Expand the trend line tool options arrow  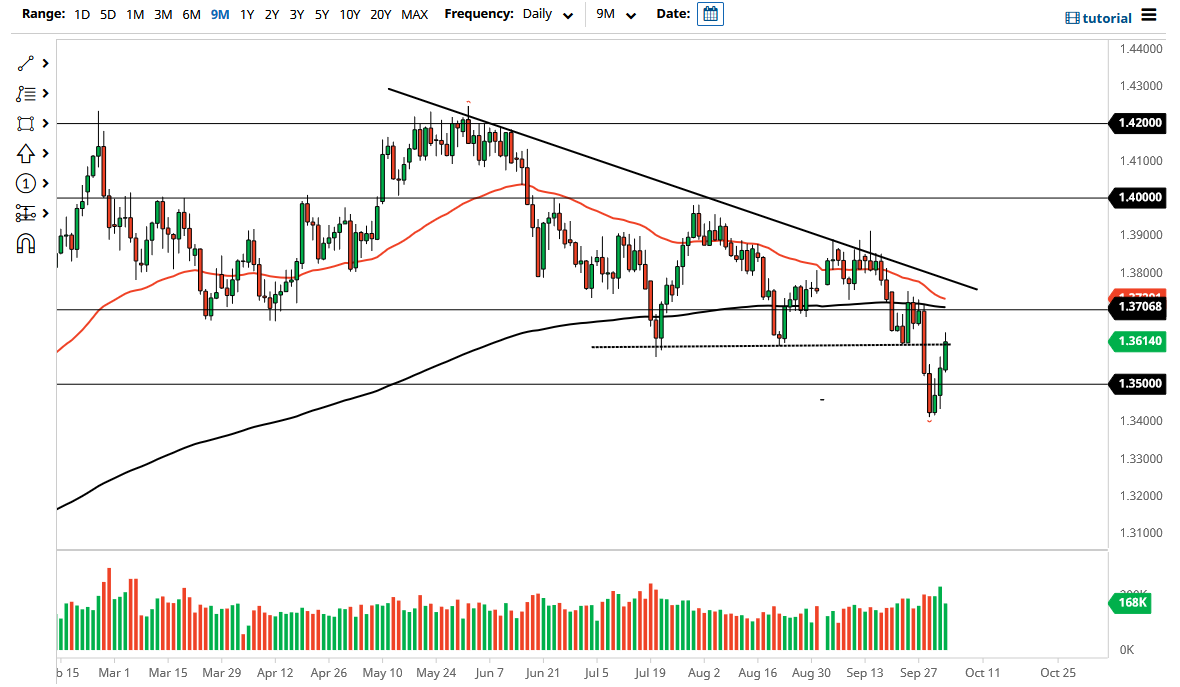pyautogui.click(x=45, y=63)
